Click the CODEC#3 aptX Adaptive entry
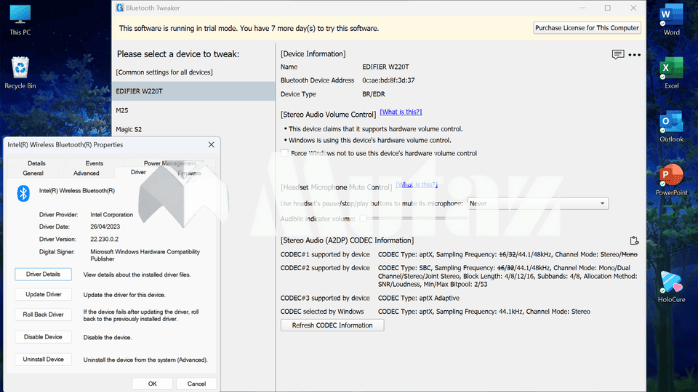Image resolution: width=698 pixels, height=392 pixels. (418, 298)
